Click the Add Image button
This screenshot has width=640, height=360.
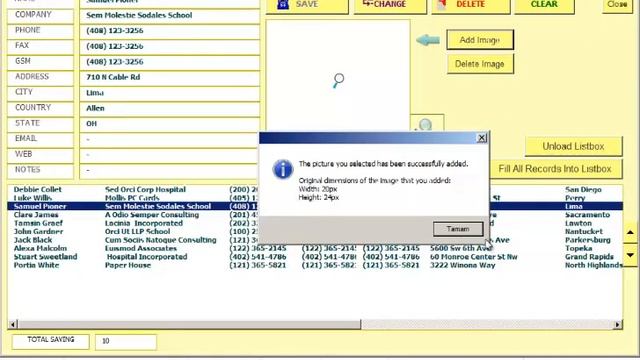click(x=480, y=40)
